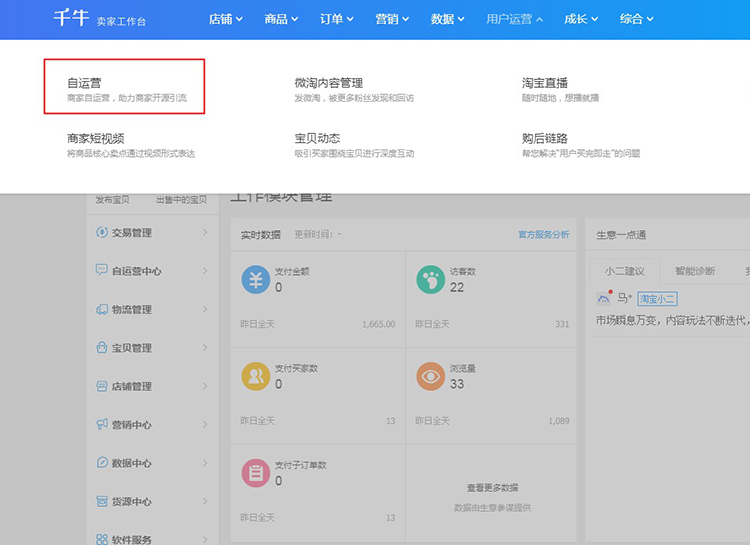Switch to the 智能诊断 tab
Screen dimensions: 750x545
coord(695,271)
